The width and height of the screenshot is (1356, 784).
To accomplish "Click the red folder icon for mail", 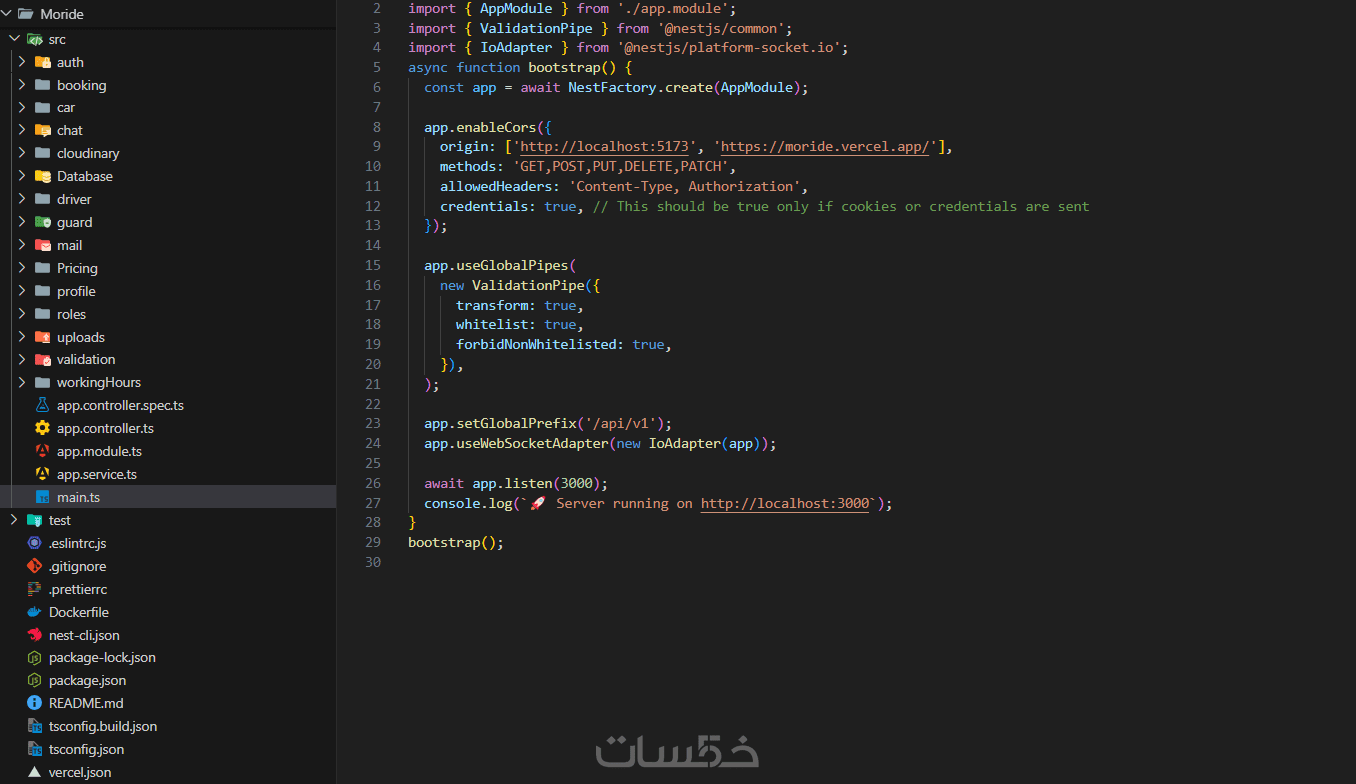I will tap(42, 245).
